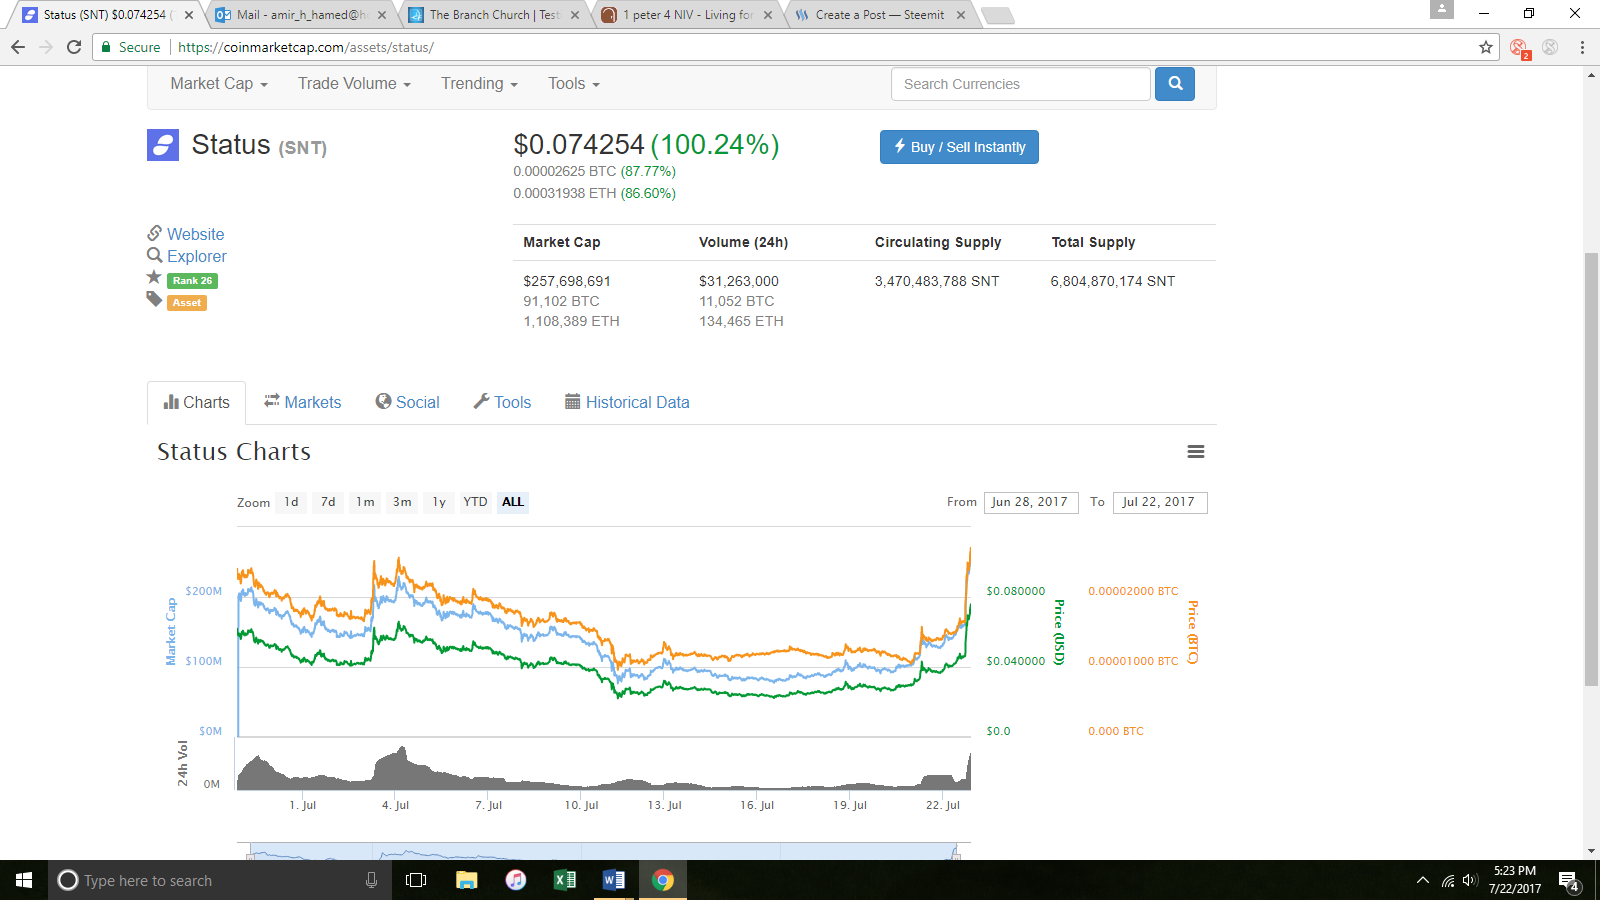Click the Cortana microphone icon
The height and width of the screenshot is (900, 1600).
point(371,880)
